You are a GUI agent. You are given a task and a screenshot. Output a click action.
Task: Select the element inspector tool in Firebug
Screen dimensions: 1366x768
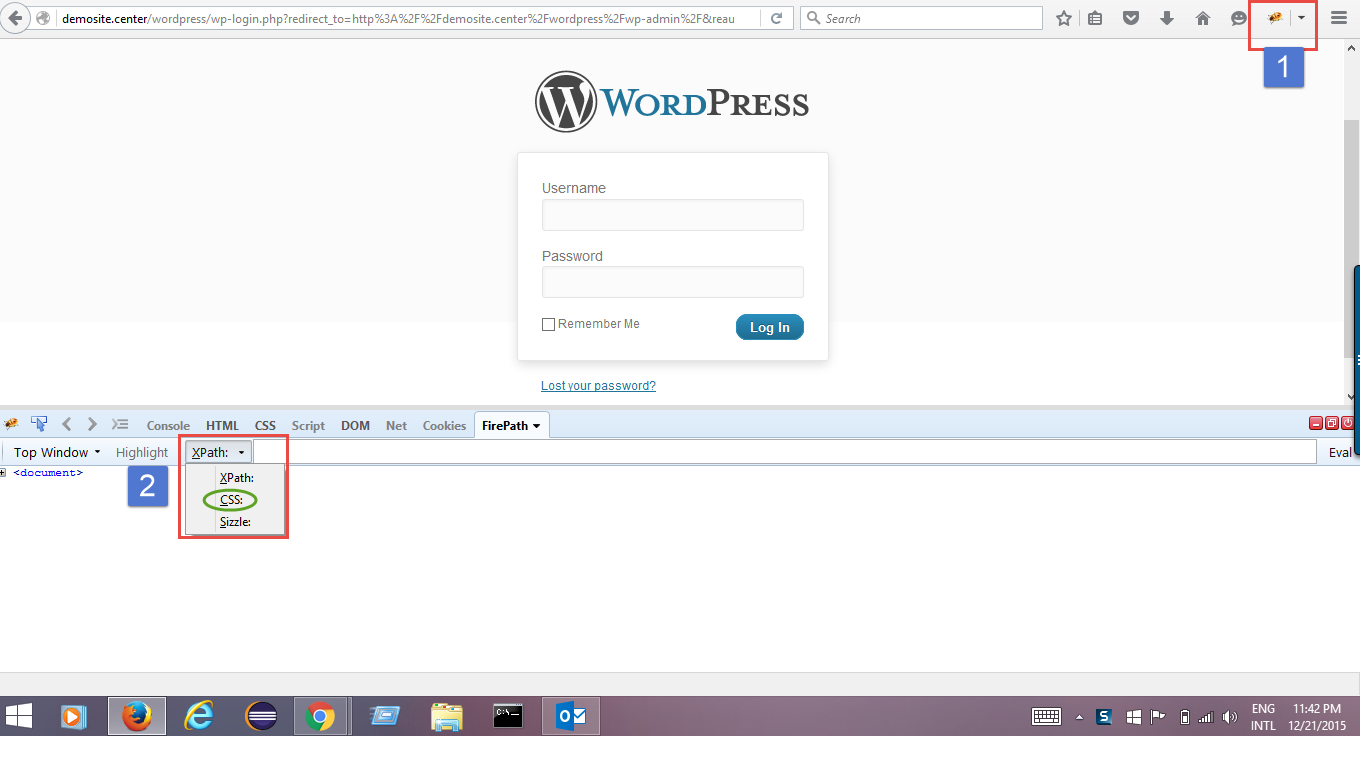point(39,424)
